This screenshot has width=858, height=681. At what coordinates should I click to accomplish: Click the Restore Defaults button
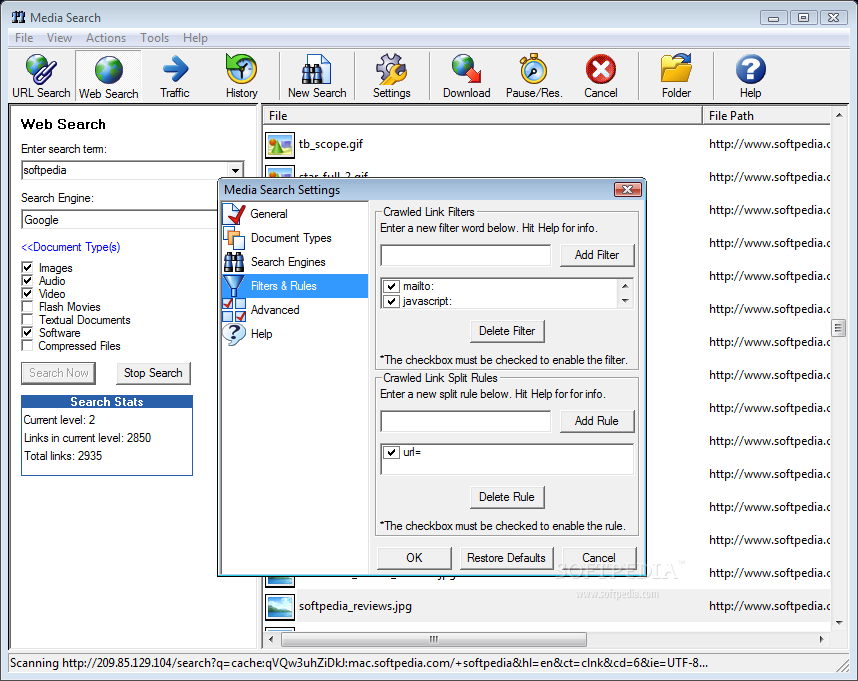click(506, 558)
